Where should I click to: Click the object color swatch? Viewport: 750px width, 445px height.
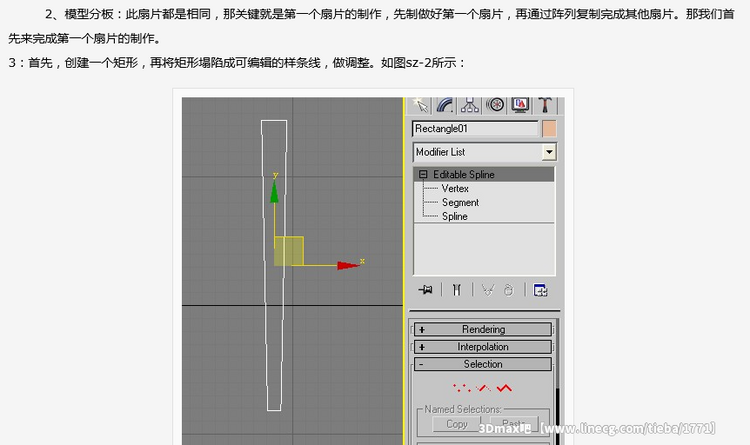(x=549, y=129)
